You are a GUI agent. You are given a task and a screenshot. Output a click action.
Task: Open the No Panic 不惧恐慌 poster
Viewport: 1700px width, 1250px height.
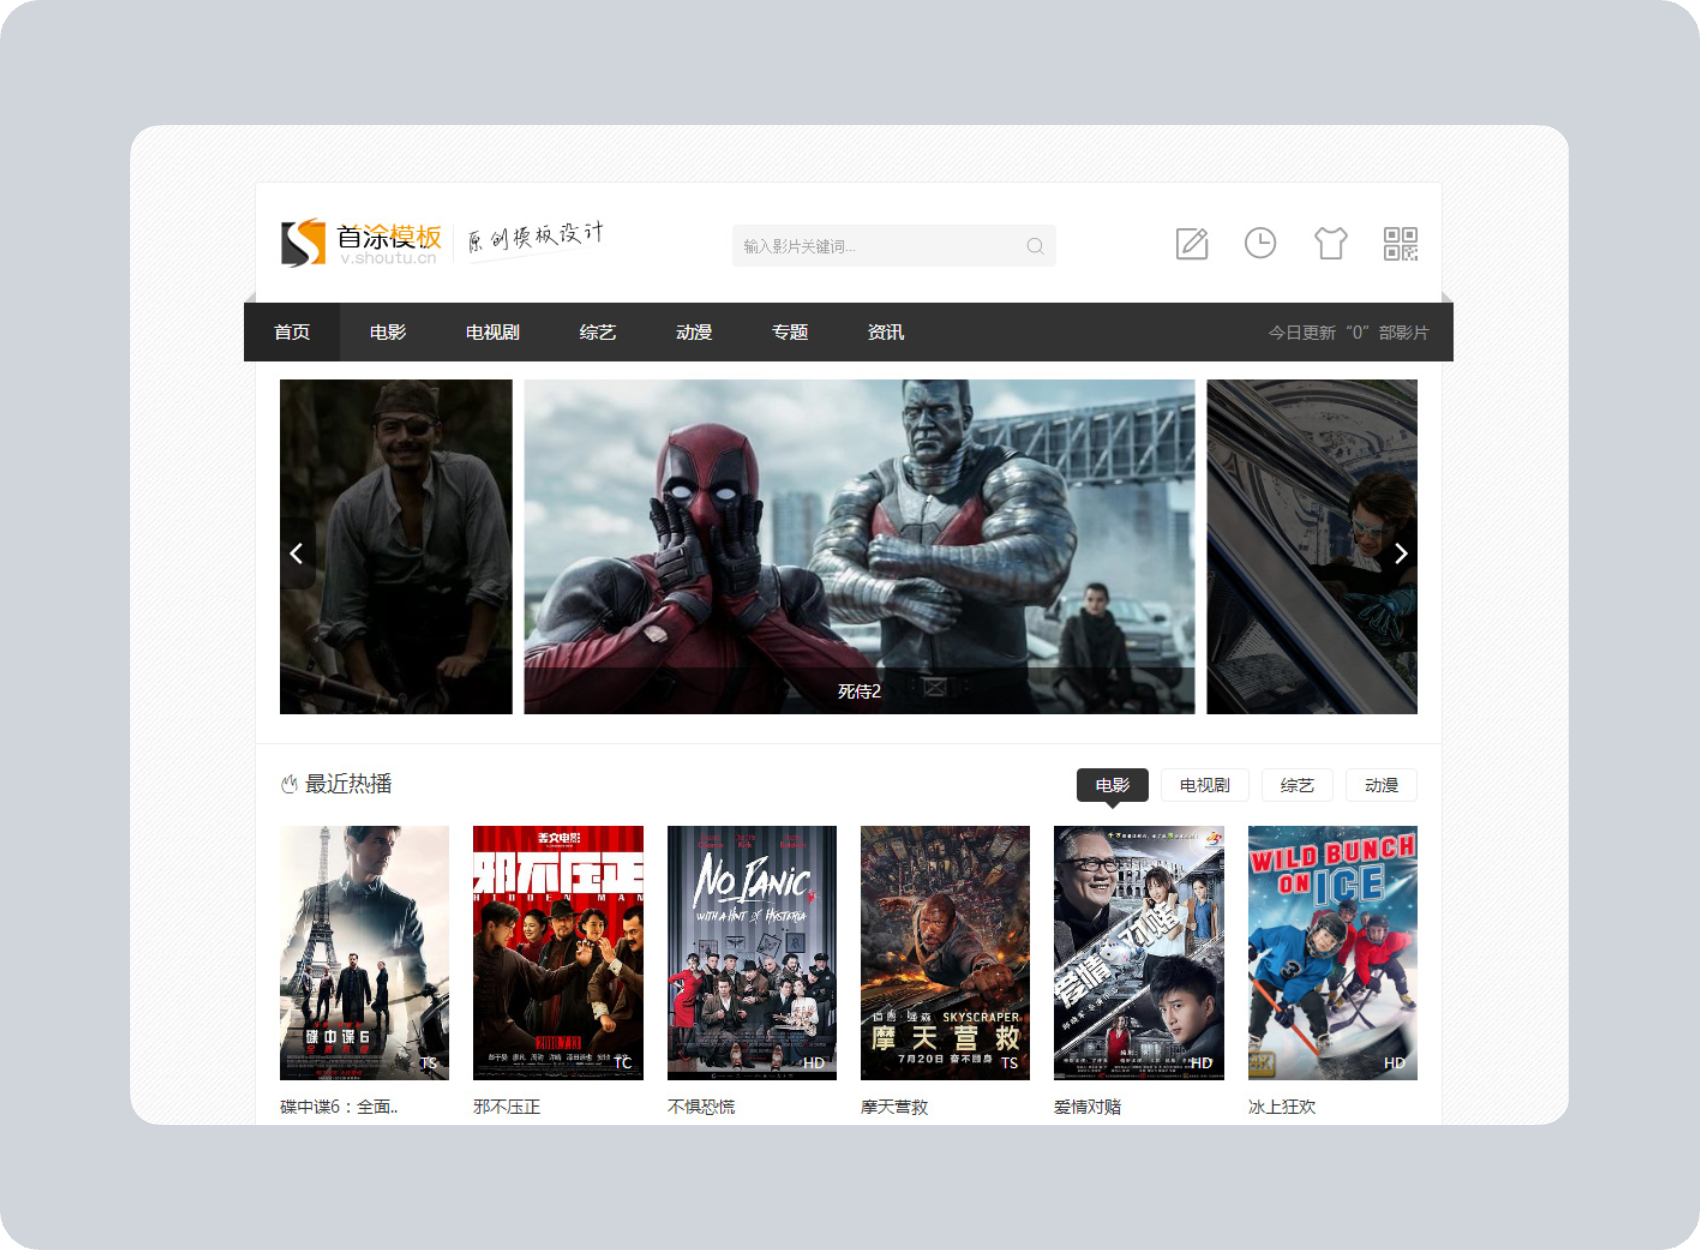click(x=752, y=953)
